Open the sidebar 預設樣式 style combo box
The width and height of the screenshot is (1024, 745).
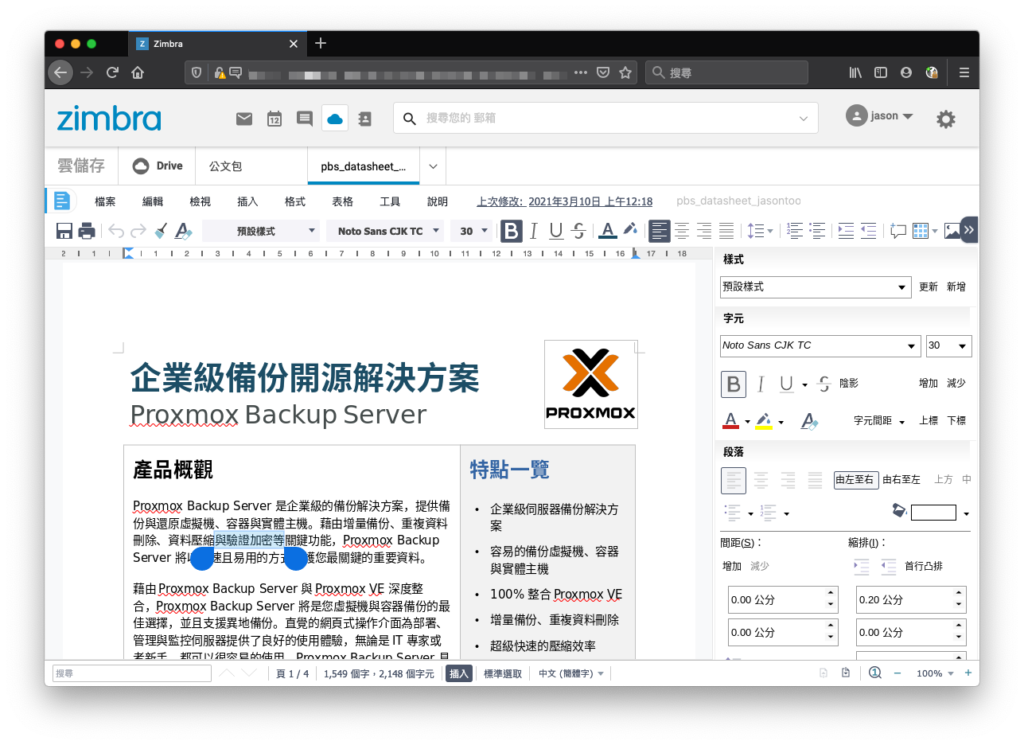(x=815, y=287)
